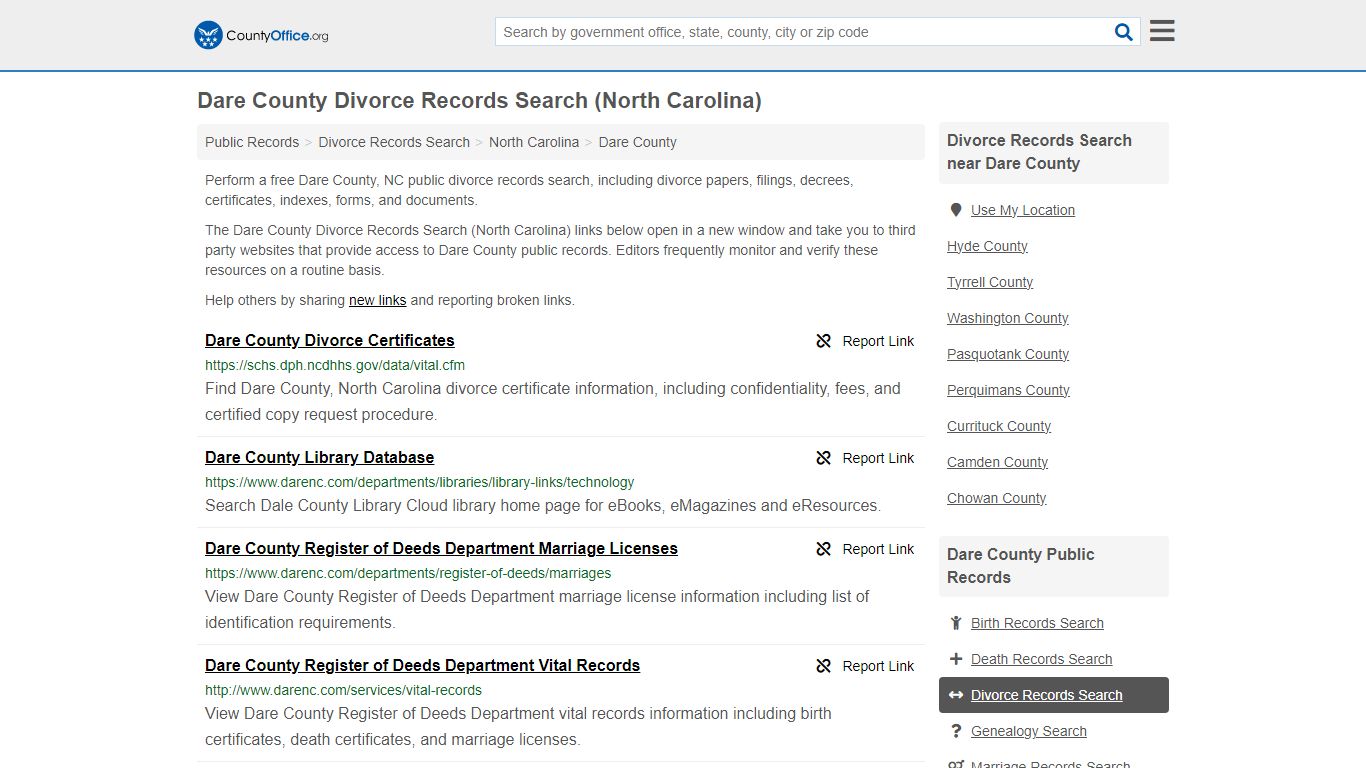Viewport: 1366px width, 768px height.
Task: Click broken-link icon for Library Database
Action: coord(823,458)
